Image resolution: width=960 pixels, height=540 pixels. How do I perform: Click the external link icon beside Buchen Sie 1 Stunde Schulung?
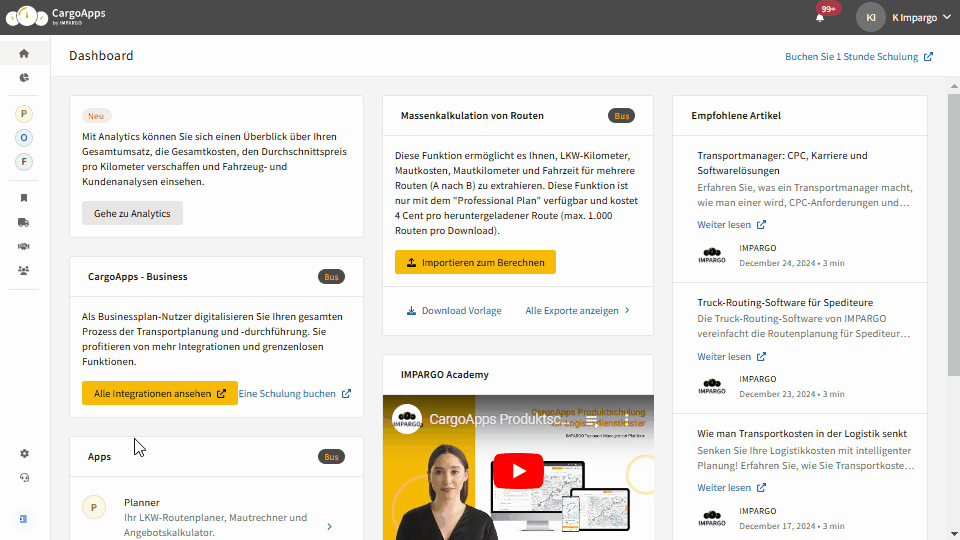pos(928,56)
